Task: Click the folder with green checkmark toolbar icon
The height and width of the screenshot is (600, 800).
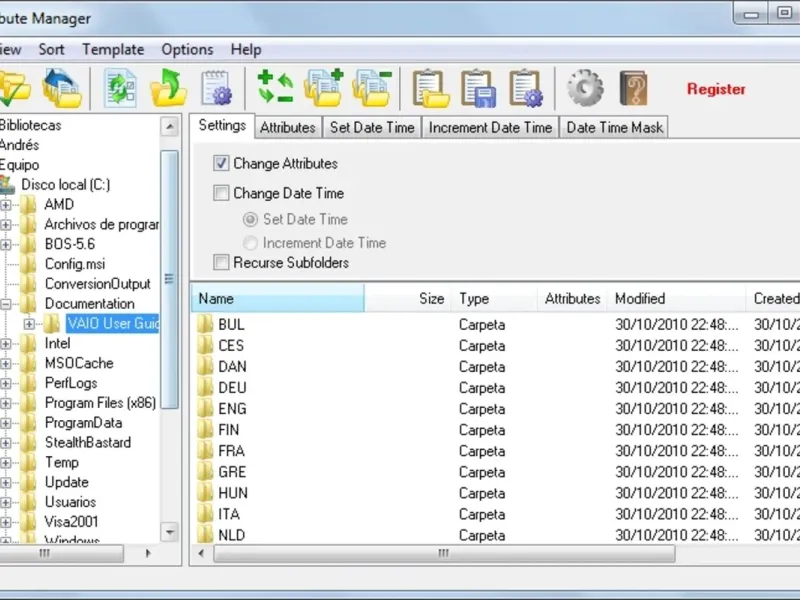Action: (14, 88)
